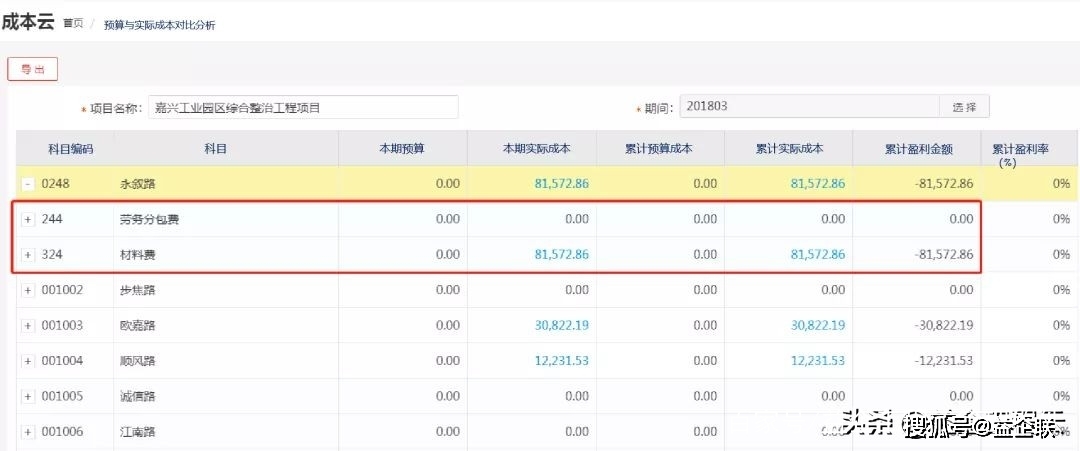Expand the 001006 江南路 row
1080x451 pixels.
point(28,432)
